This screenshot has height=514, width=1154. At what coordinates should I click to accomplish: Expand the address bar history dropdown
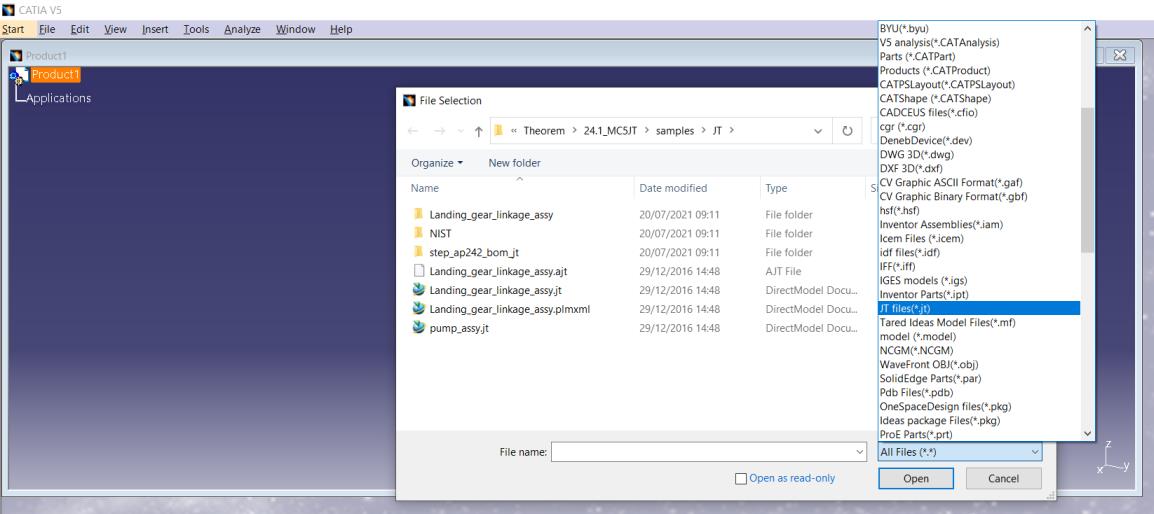[818, 131]
